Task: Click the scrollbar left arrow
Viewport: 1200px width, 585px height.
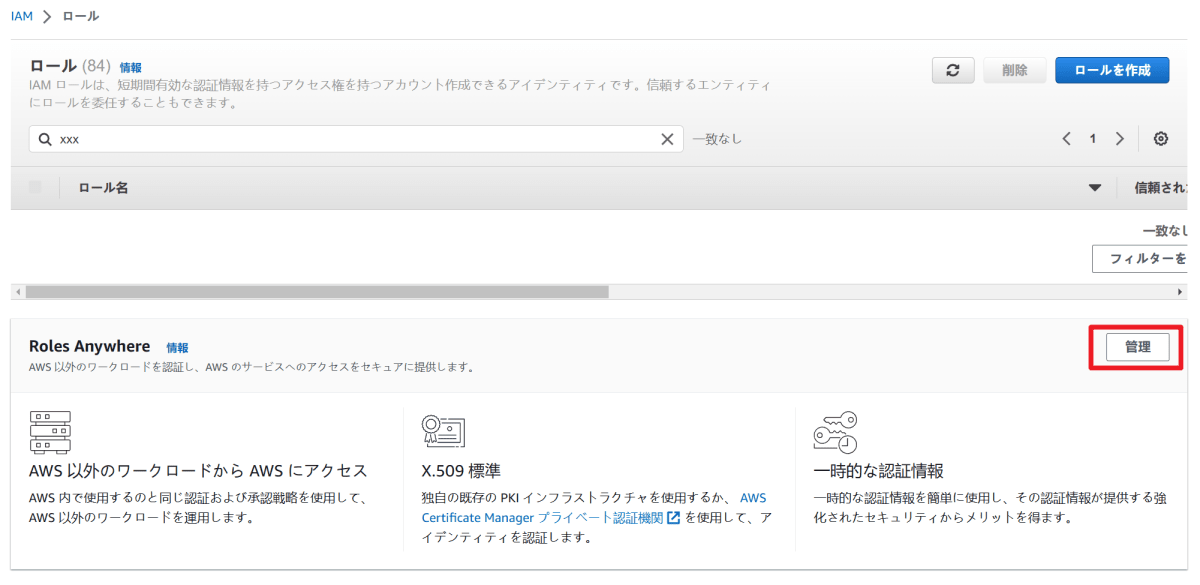Action: (x=16, y=291)
